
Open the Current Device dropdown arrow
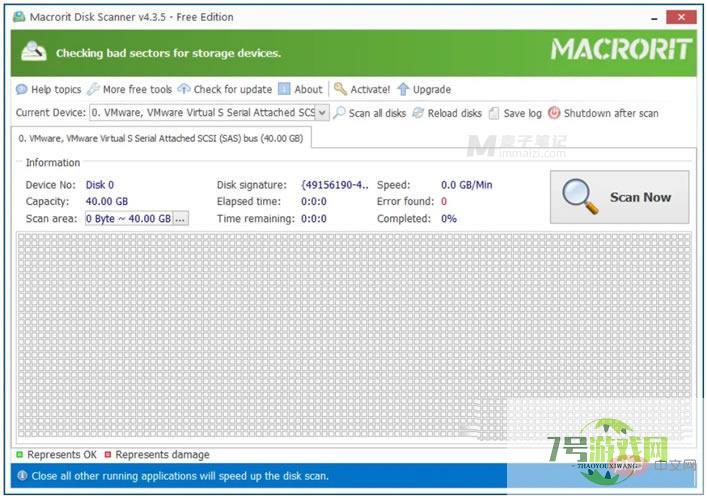click(x=322, y=113)
